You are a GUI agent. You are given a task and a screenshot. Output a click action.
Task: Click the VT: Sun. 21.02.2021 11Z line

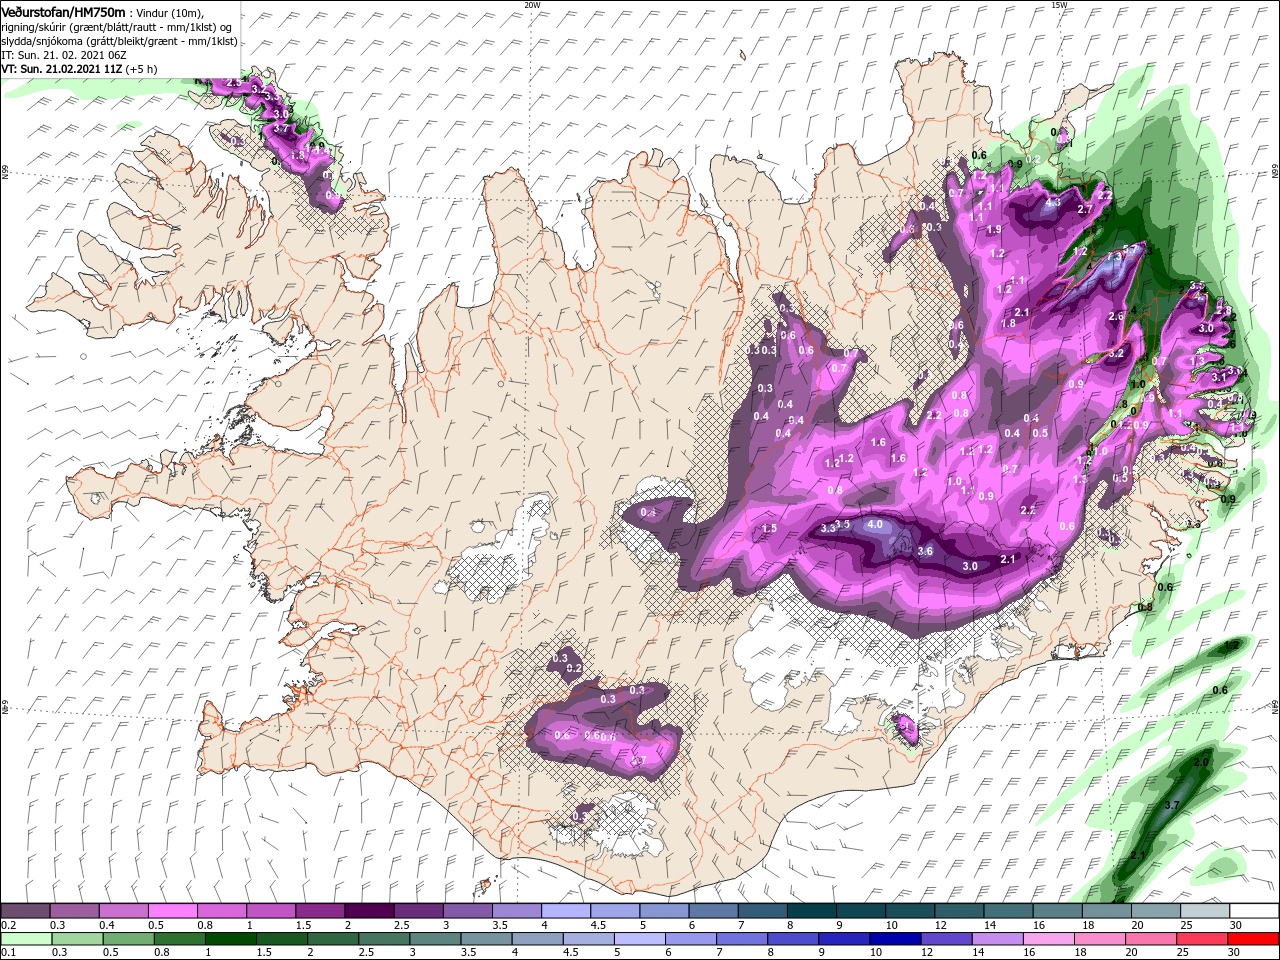click(x=79, y=69)
